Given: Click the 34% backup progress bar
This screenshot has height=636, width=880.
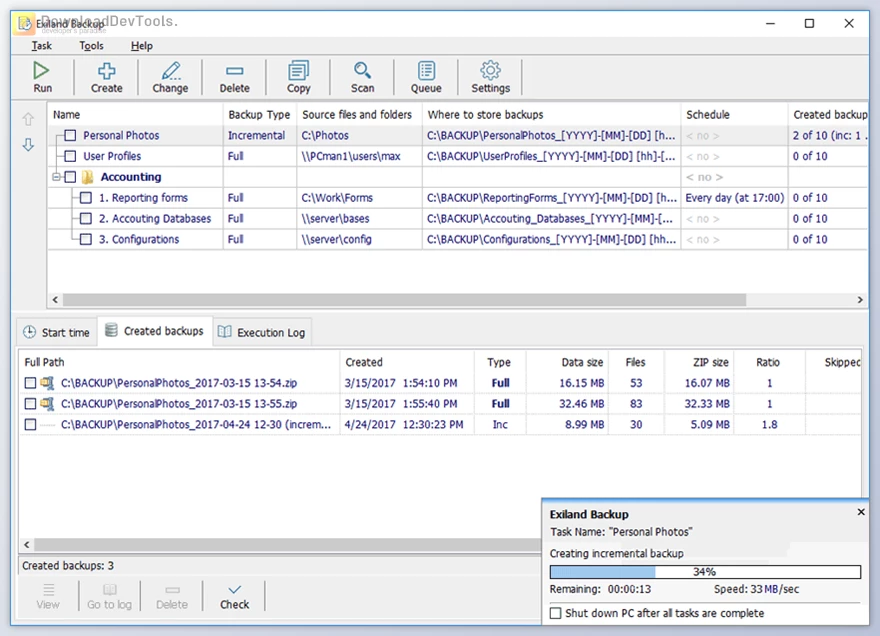Looking at the screenshot, I should point(705,572).
